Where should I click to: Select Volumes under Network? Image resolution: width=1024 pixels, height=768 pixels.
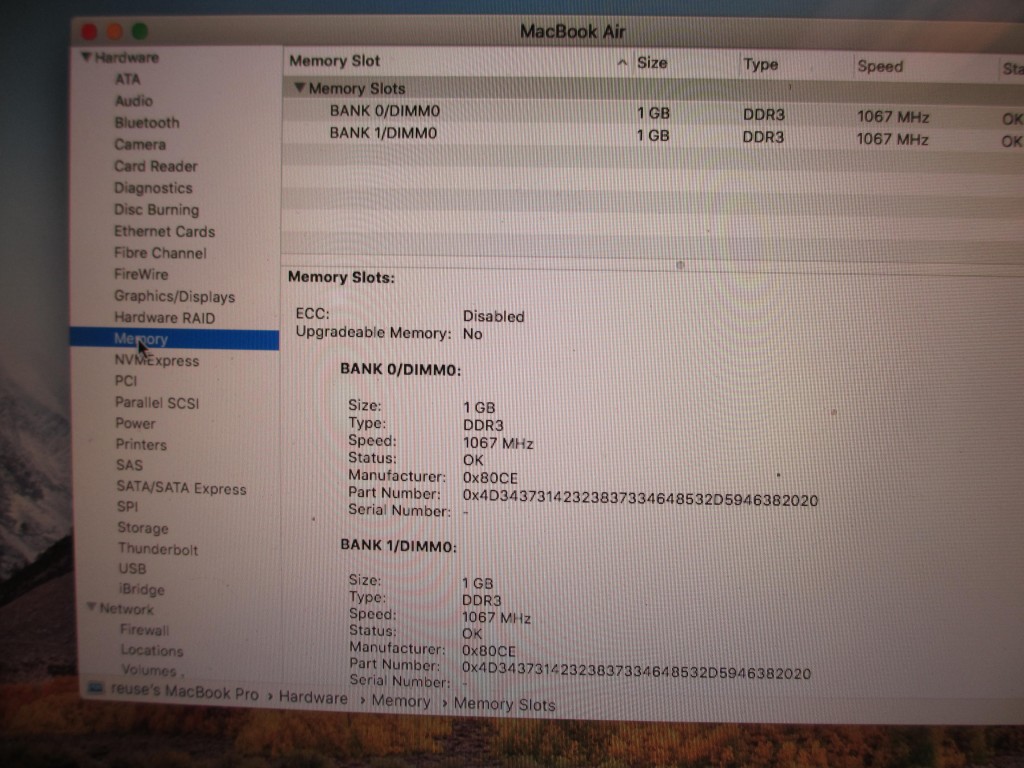(150, 671)
